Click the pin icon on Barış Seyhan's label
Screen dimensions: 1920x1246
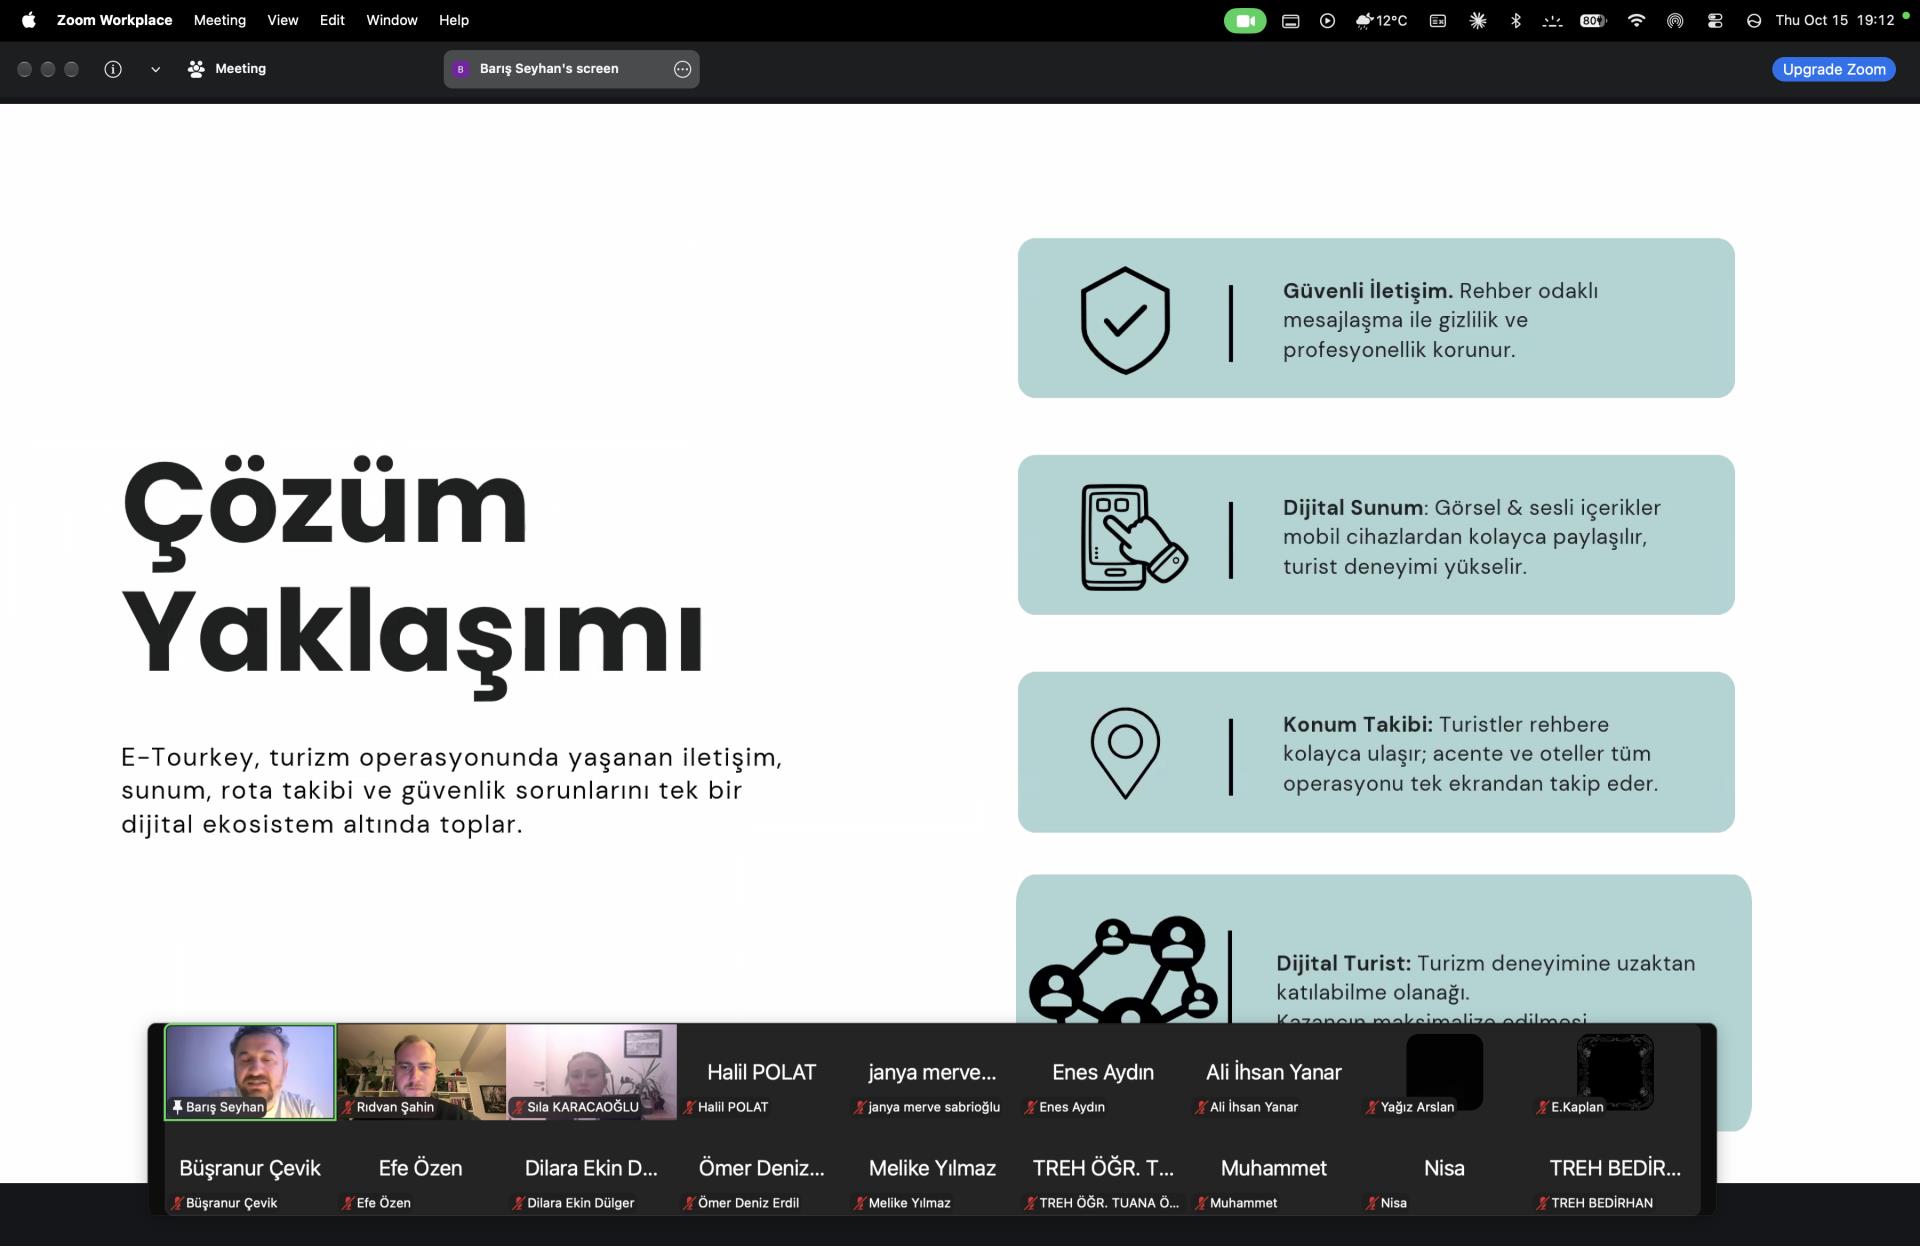177,1107
